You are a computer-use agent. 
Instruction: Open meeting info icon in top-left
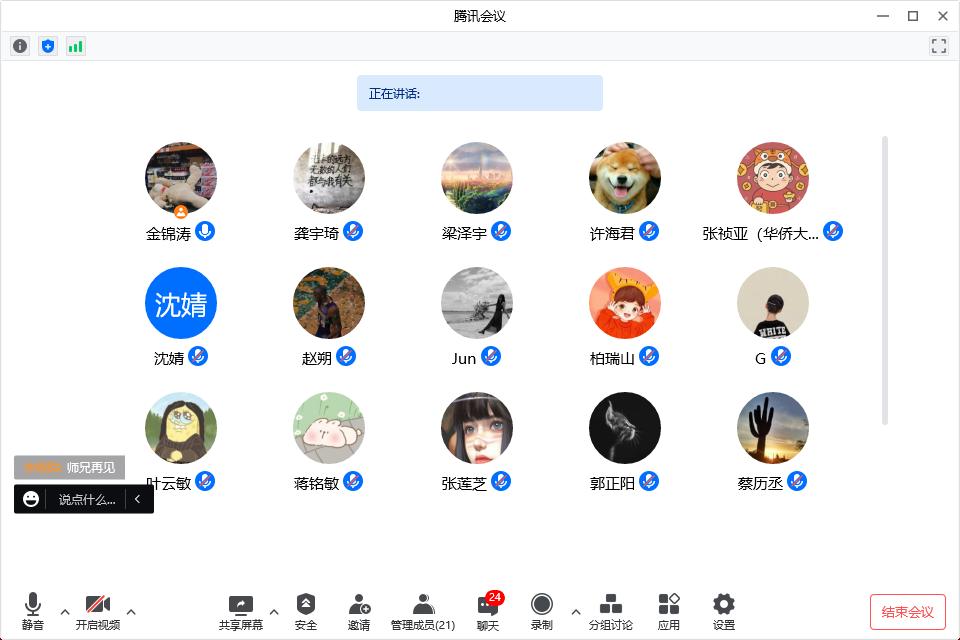pos(20,46)
